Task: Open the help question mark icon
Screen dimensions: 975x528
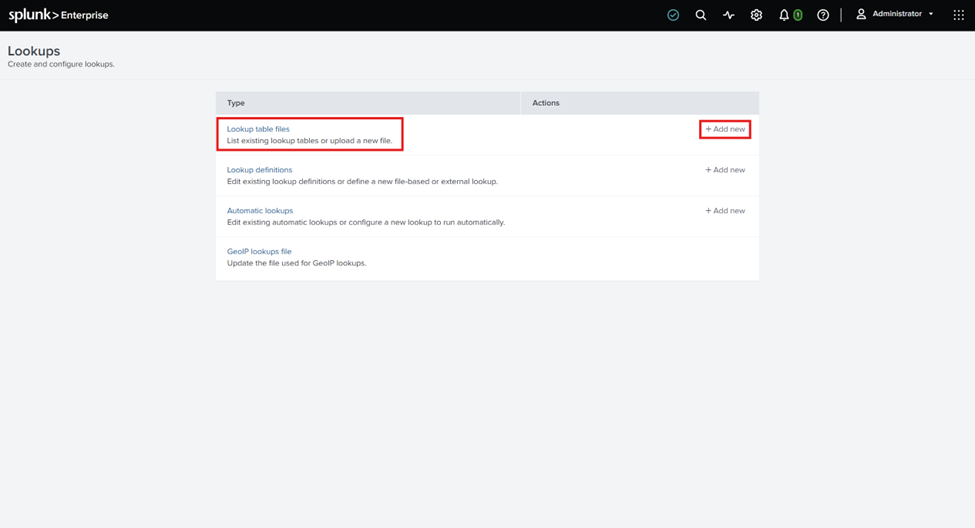Action: pos(823,15)
